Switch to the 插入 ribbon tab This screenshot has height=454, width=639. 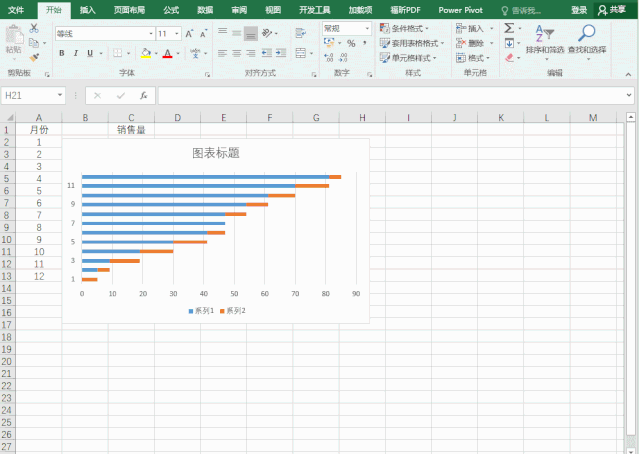(x=88, y=10)
